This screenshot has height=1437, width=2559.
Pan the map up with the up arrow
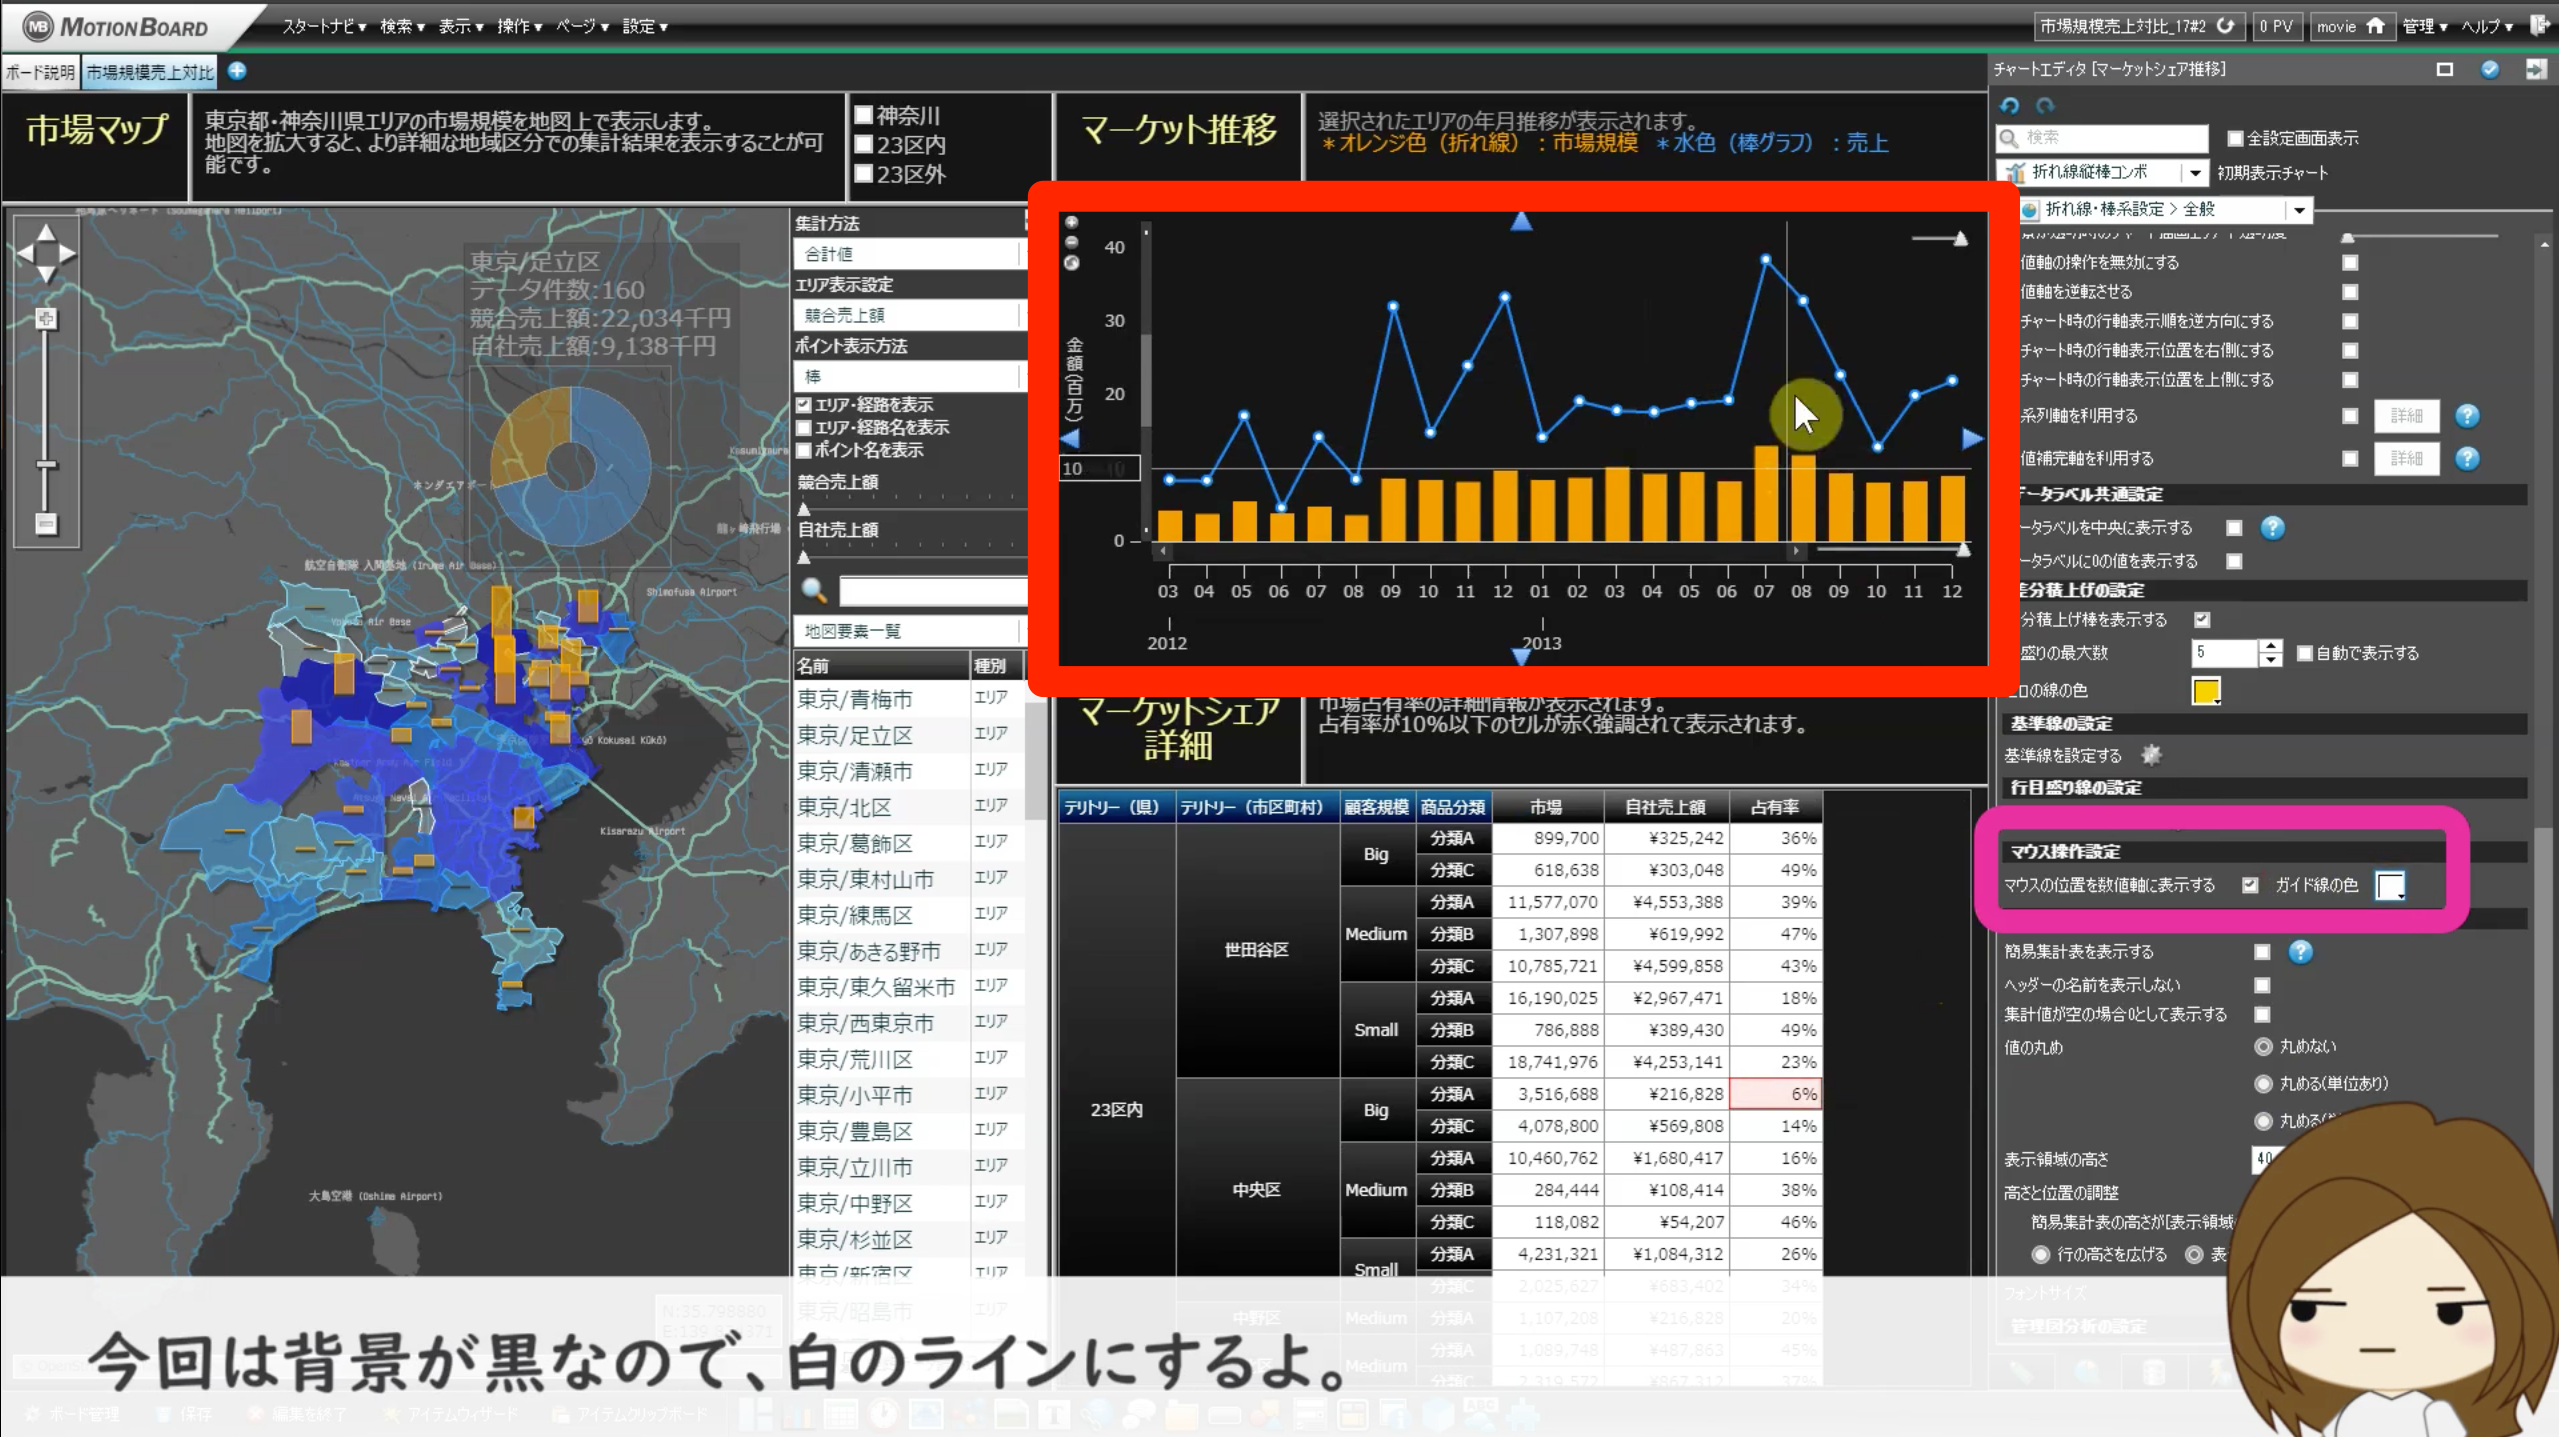pyautogui.click(x=46, y=233)
